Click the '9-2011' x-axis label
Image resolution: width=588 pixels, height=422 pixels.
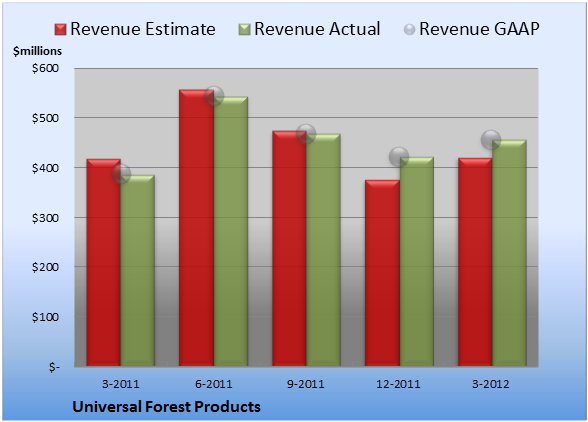306,384
